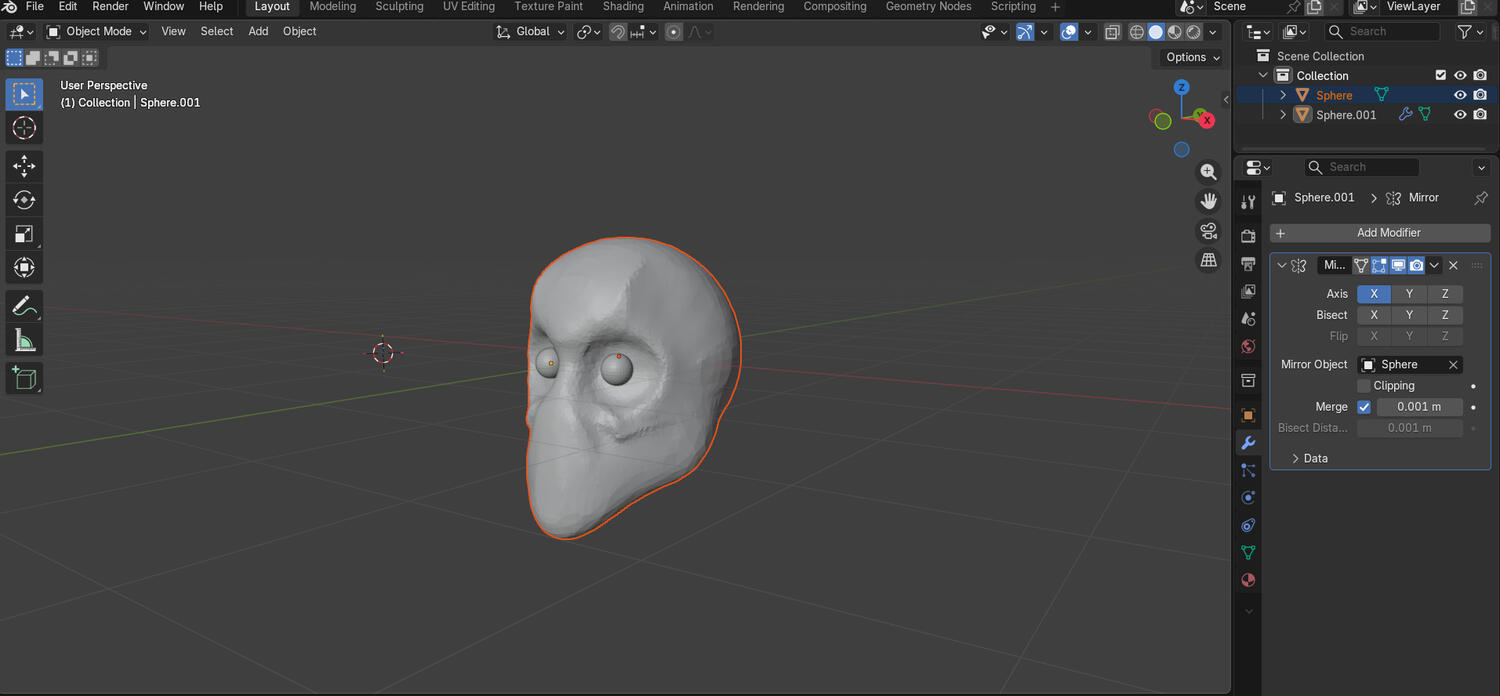
Task: Open the Object Mode dropdown
Action: tap(95, 31)
